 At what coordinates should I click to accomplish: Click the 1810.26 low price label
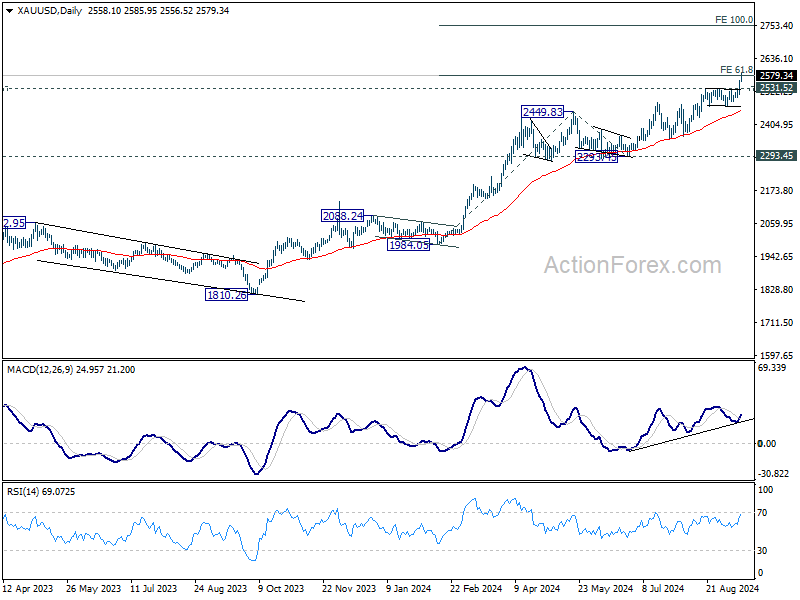pos(226,294)
